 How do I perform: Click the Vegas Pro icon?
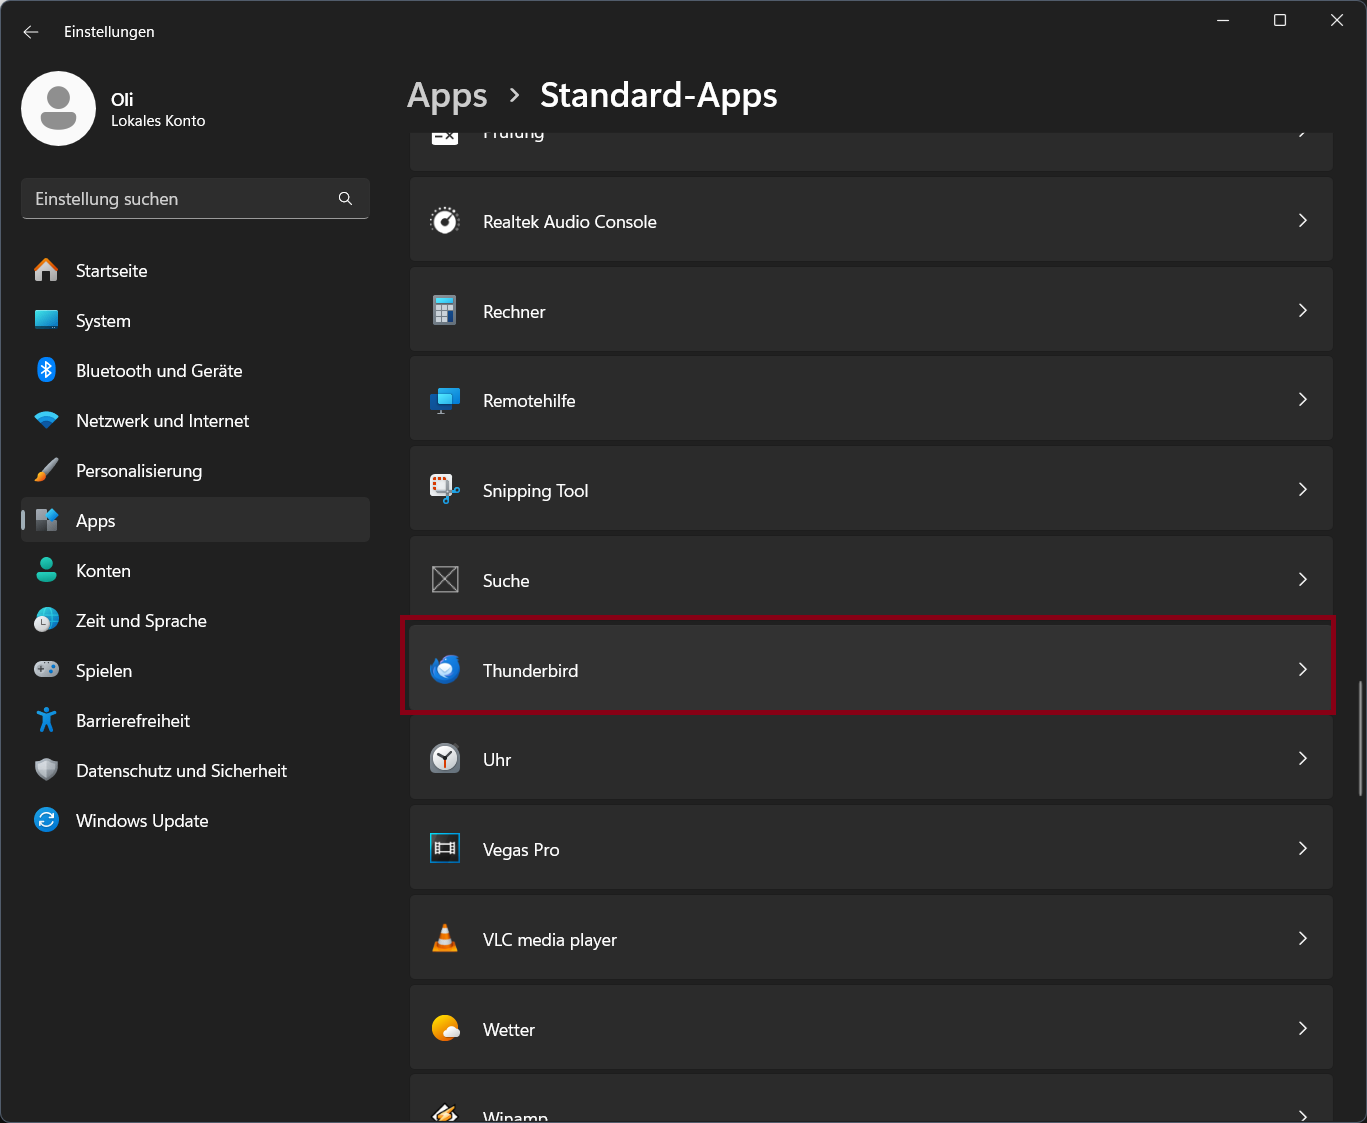click(x=445, y=848)
